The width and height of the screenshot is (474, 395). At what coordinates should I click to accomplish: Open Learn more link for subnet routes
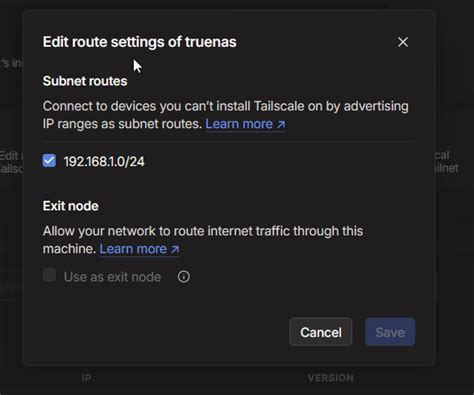point(245,124)
